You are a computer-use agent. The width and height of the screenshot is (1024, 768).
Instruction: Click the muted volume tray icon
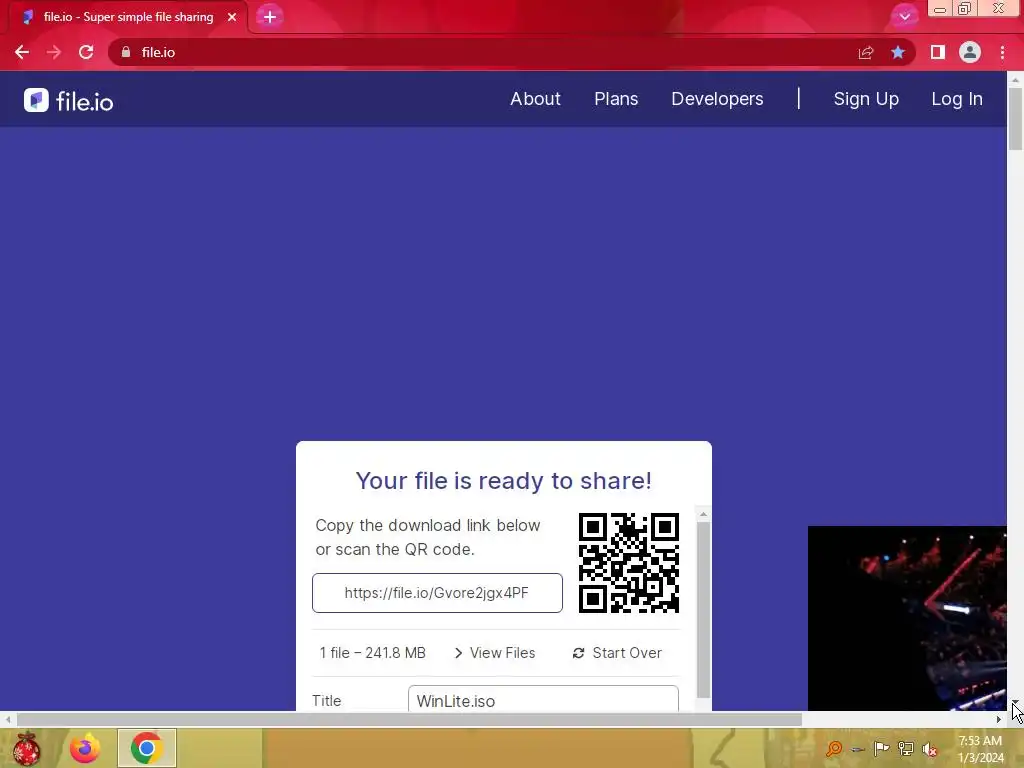click(x=930, y=749)
